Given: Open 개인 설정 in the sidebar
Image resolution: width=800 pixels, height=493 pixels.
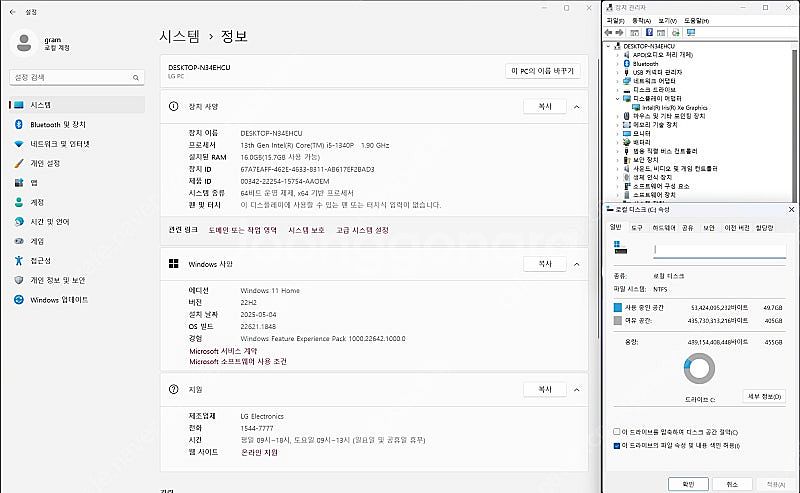Looking at the screenshot, I should [77, 163].
